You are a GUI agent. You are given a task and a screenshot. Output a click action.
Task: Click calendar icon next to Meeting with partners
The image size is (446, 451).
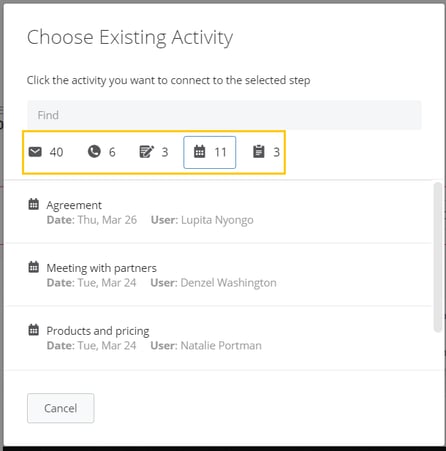(34, 267)
